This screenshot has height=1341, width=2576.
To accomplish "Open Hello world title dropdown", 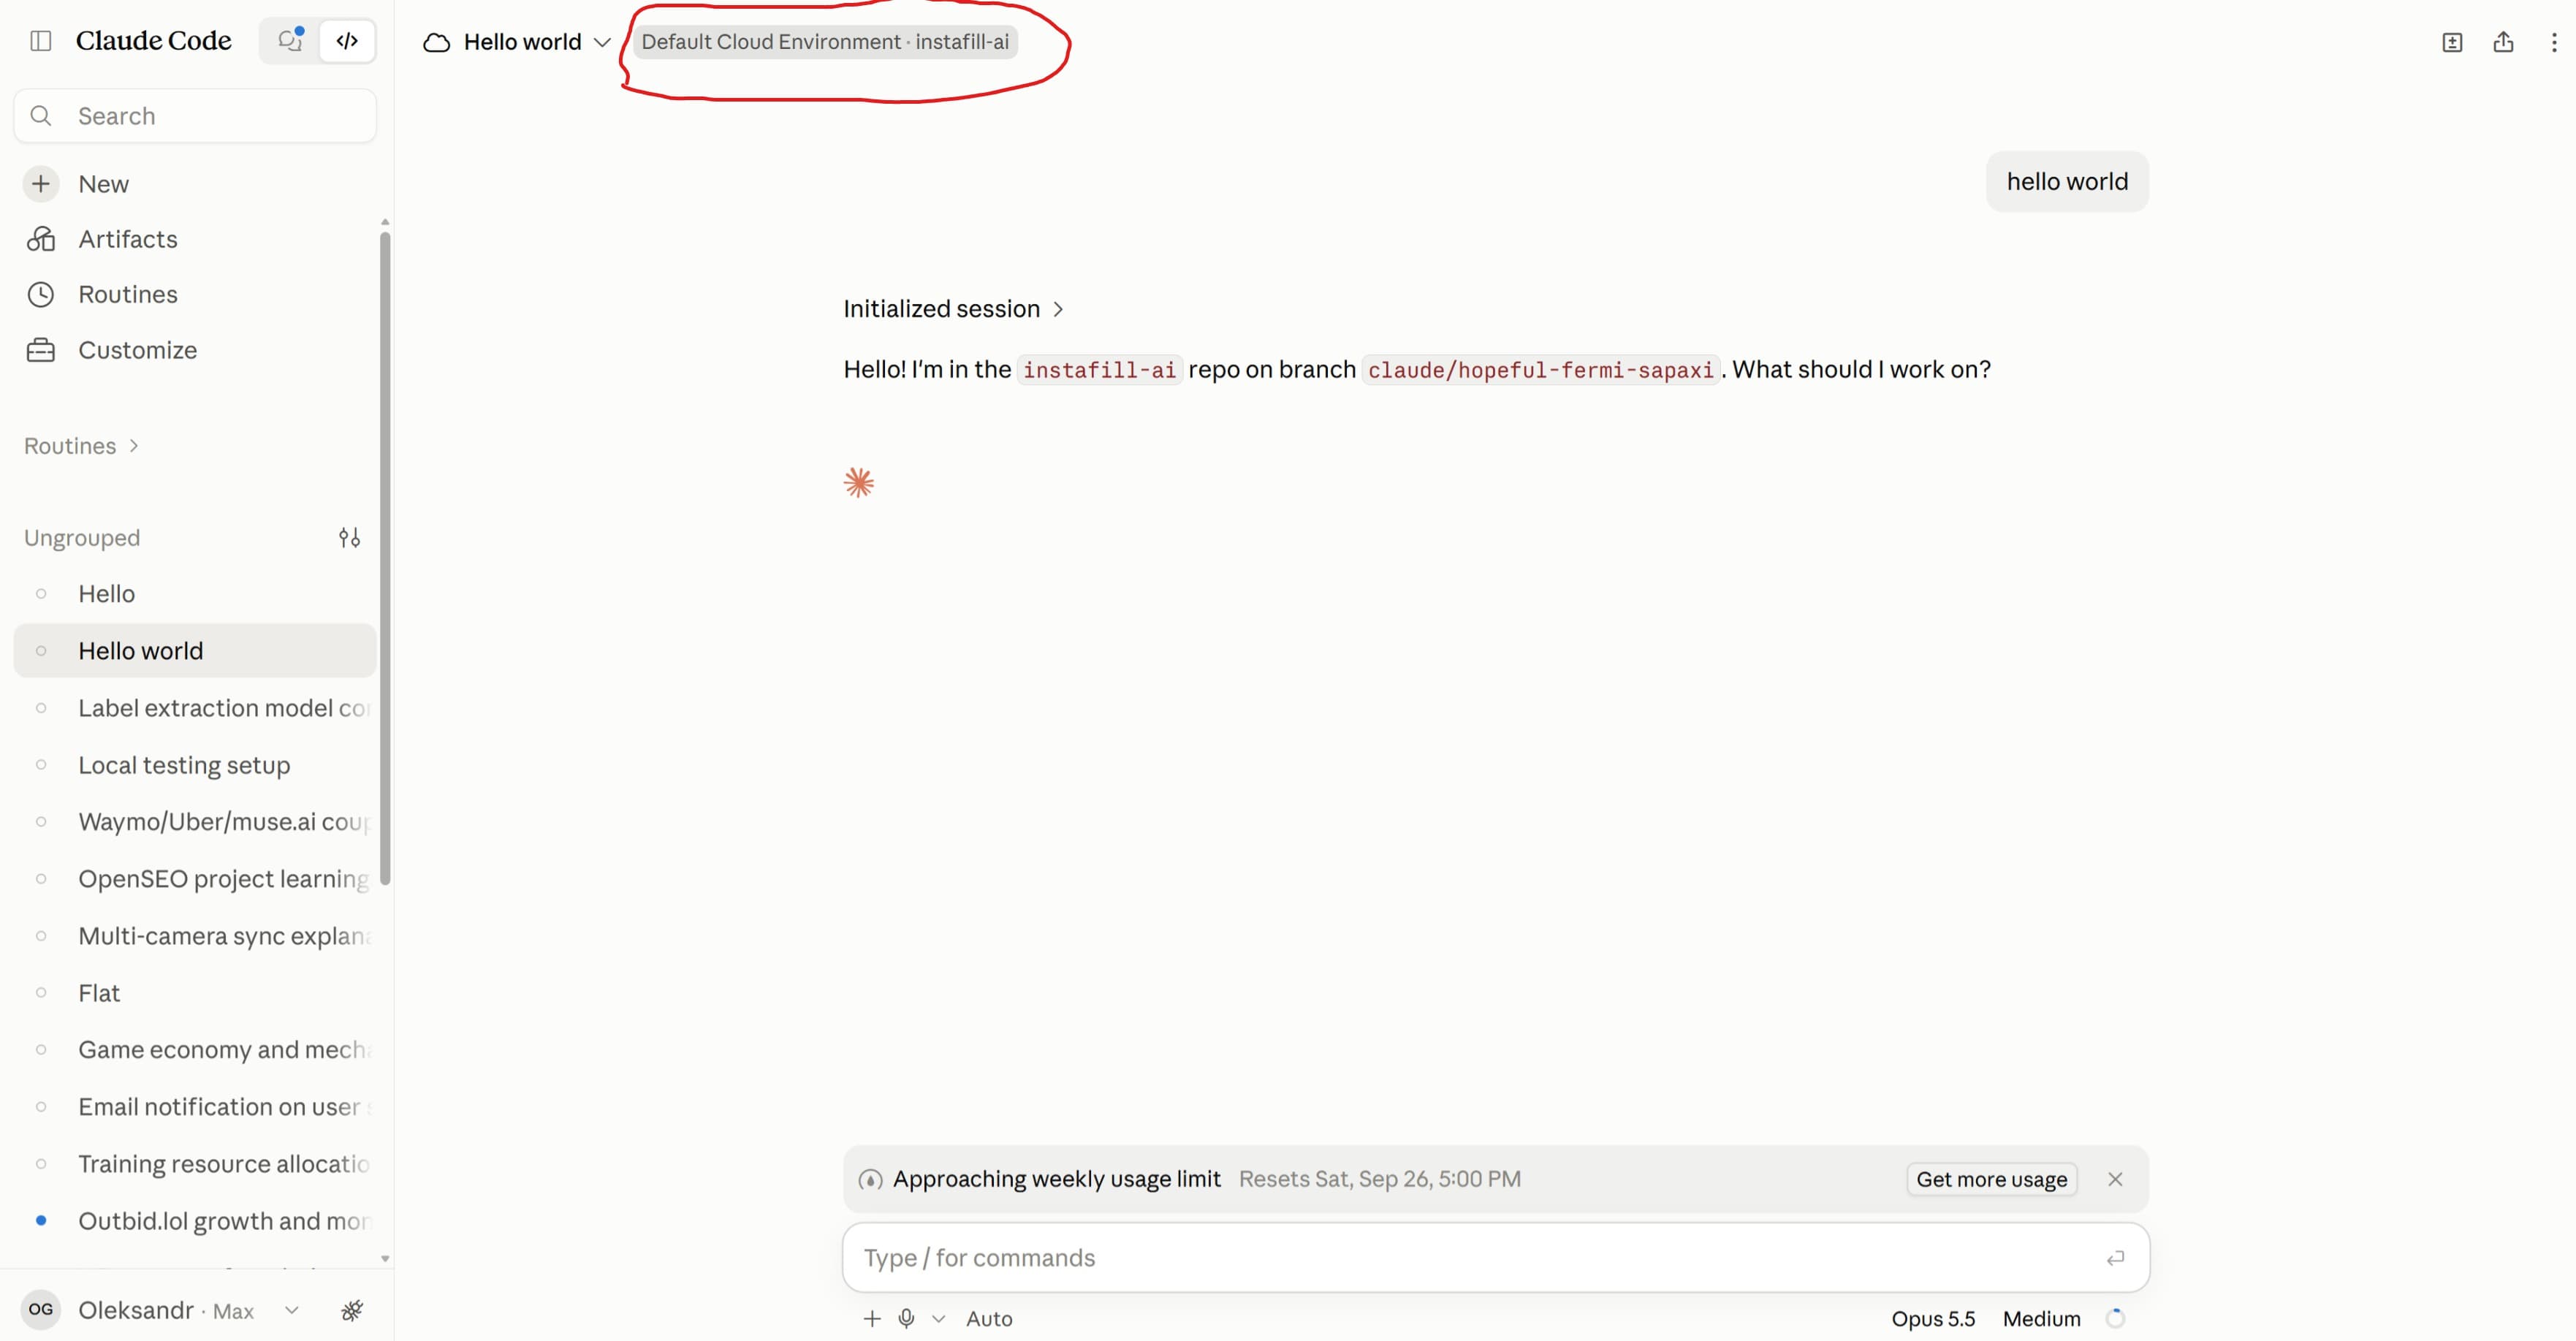I will [602, 42].
